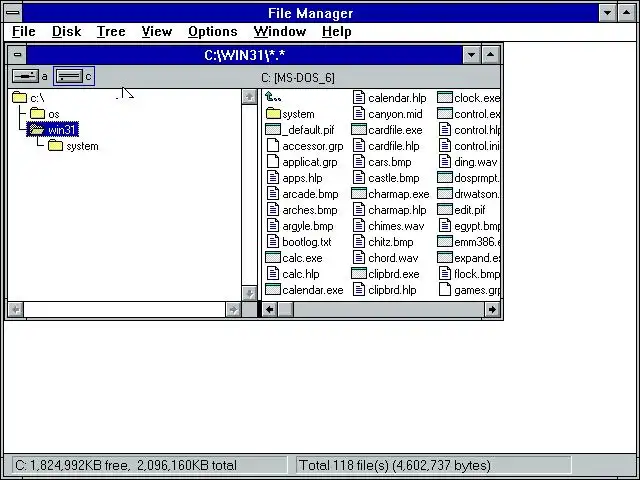Open the Disk menu
This screenshot has height=480, width=640.
[67, 31]
